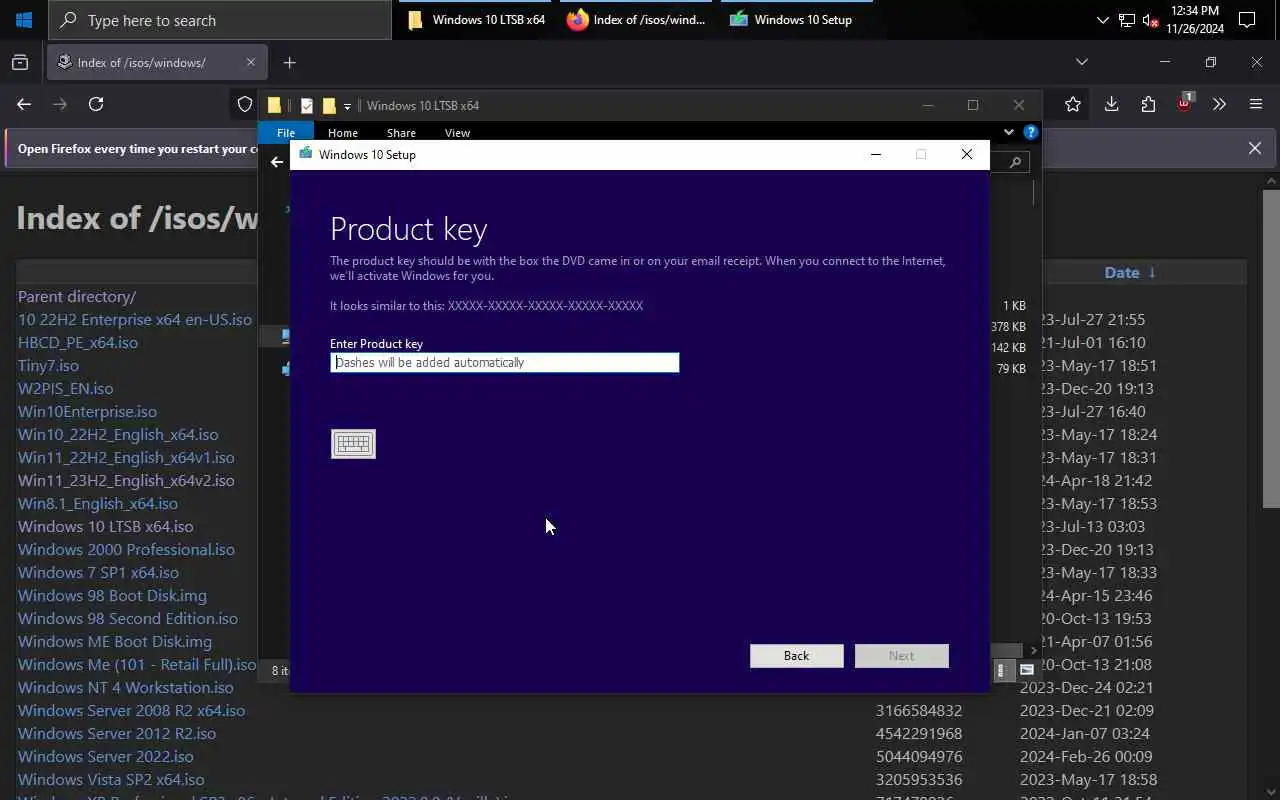Image resolution: width=1280 pixels, height=800 pixels.
Task: Go back in Firefox
Action: point(24,104)
